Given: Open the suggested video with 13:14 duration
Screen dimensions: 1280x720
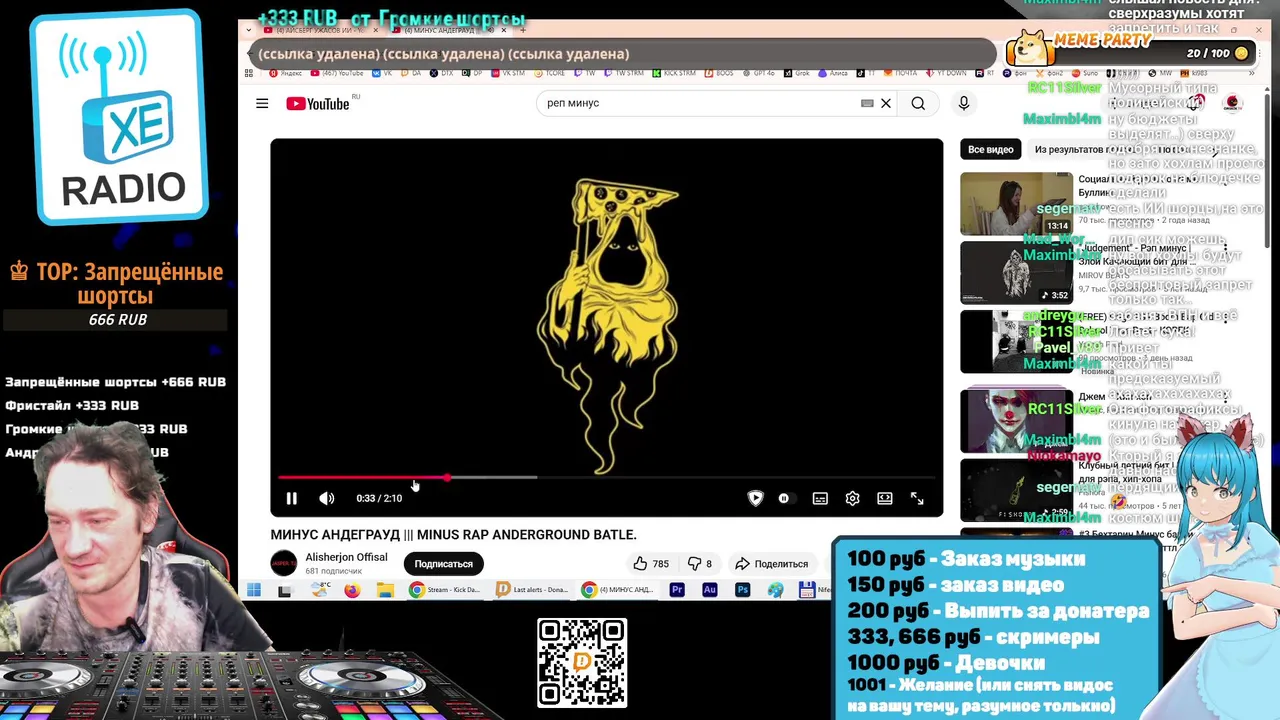Looking at the screenshot, I should pos(1016,203).
